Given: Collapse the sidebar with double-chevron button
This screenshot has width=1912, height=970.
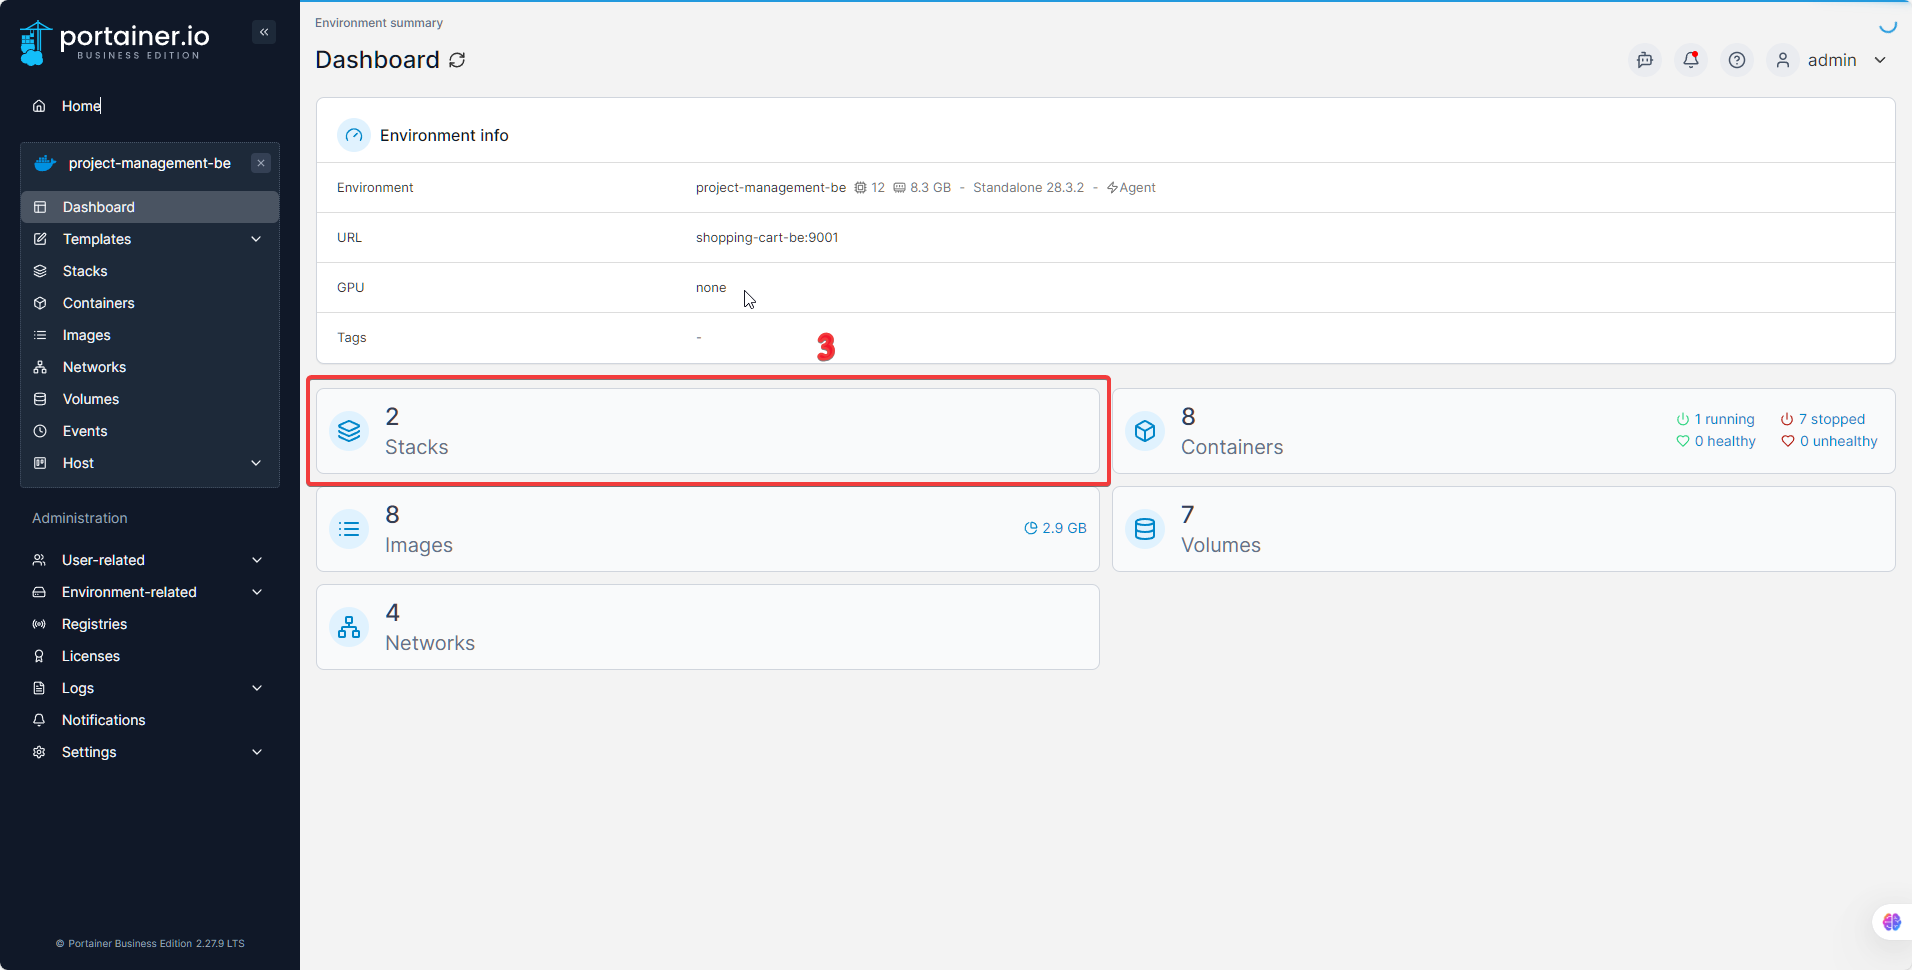Looking at the screenshot, I should point(264,32).
